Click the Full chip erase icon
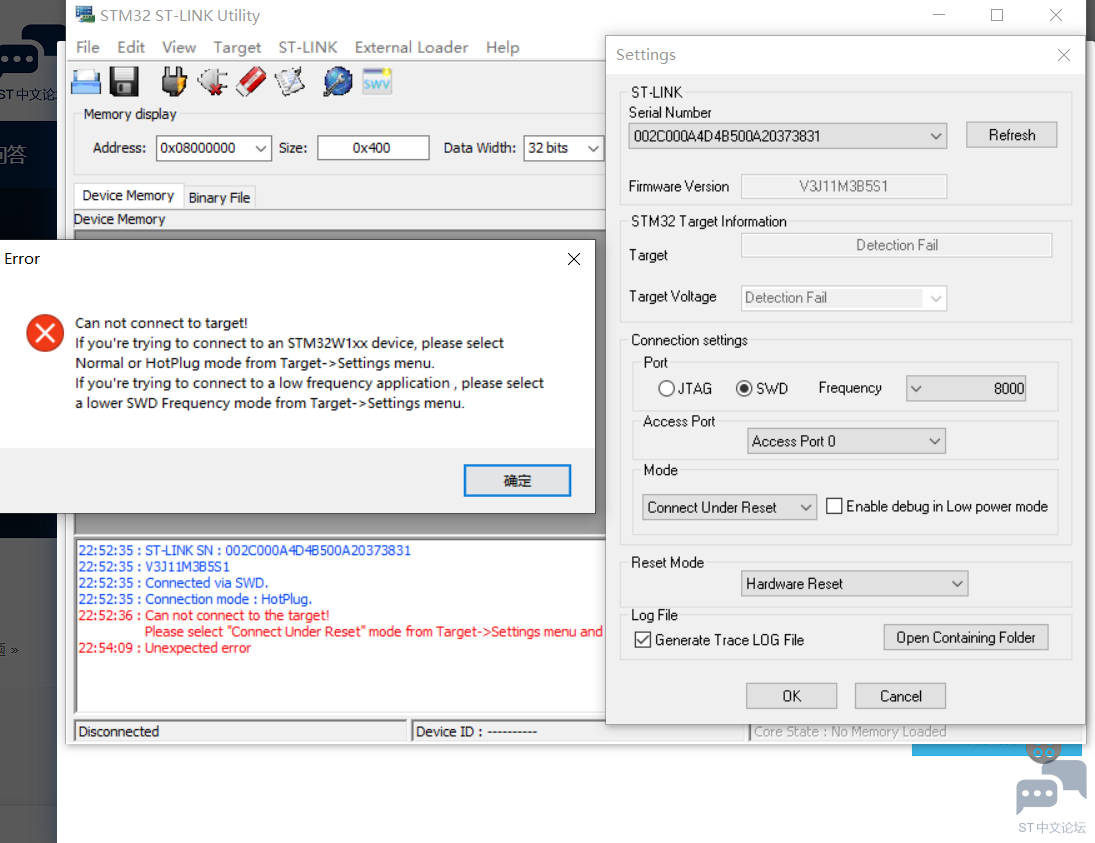The height and width of the screenshot is (843, 1095). 251,82
